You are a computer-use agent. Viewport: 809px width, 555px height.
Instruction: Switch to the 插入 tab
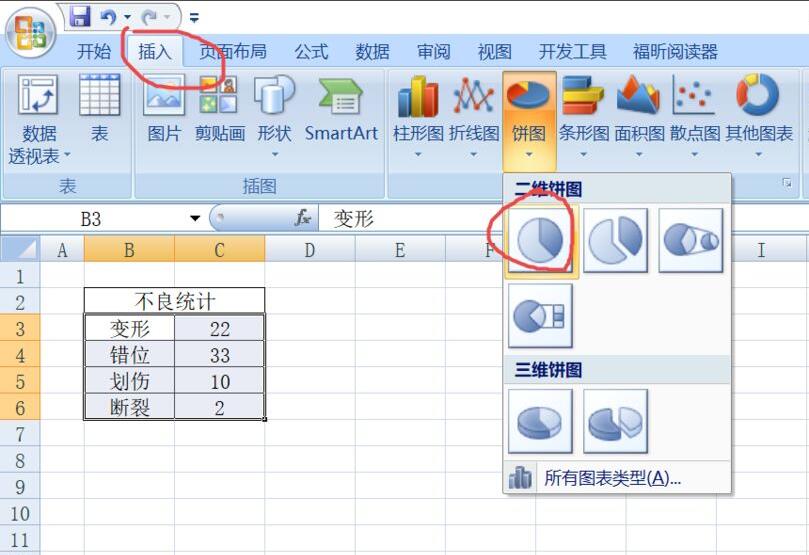click(x=155, y=51)
